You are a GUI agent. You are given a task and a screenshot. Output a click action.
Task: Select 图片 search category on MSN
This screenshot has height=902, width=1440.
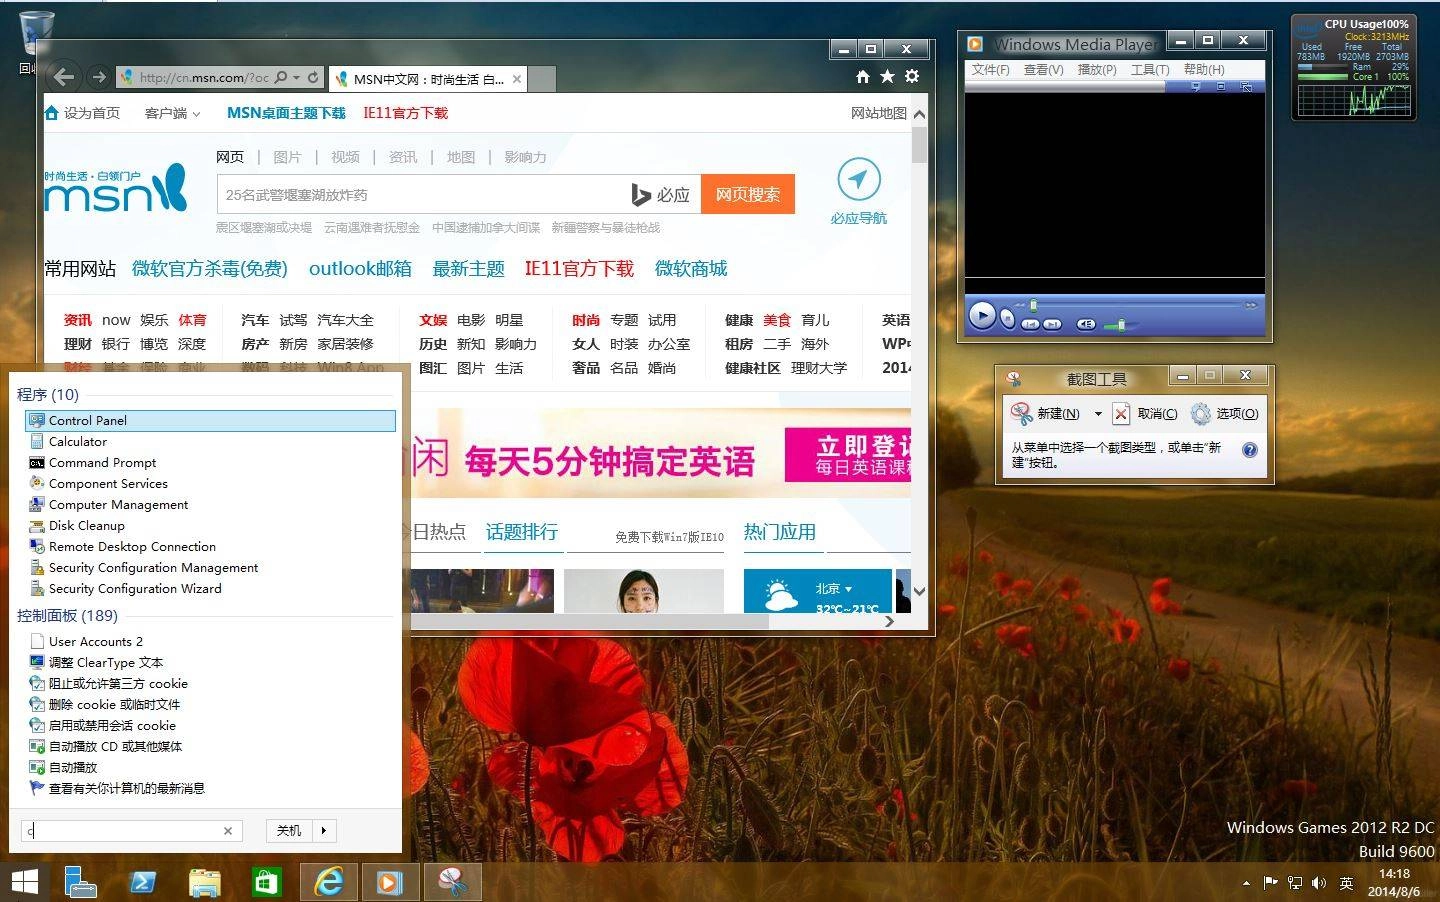point(287,157)
